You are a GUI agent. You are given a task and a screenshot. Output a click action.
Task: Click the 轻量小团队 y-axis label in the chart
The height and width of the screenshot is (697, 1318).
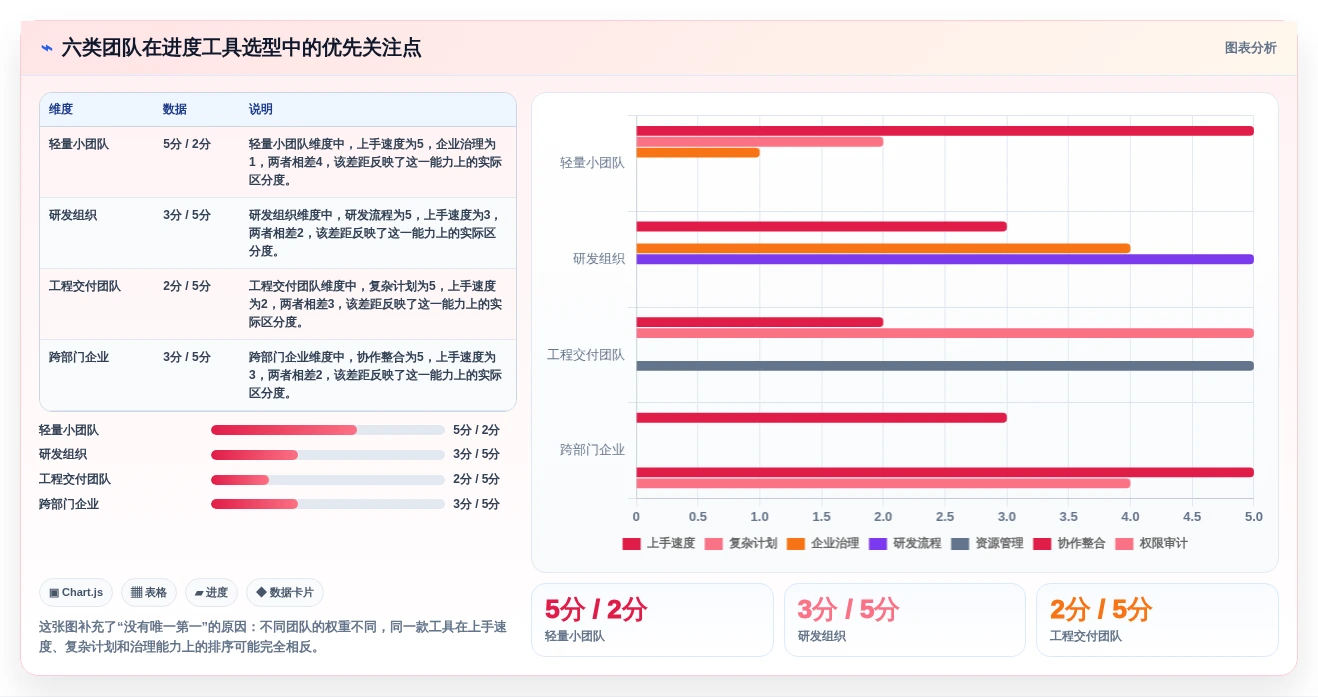[x=592, y=163]
